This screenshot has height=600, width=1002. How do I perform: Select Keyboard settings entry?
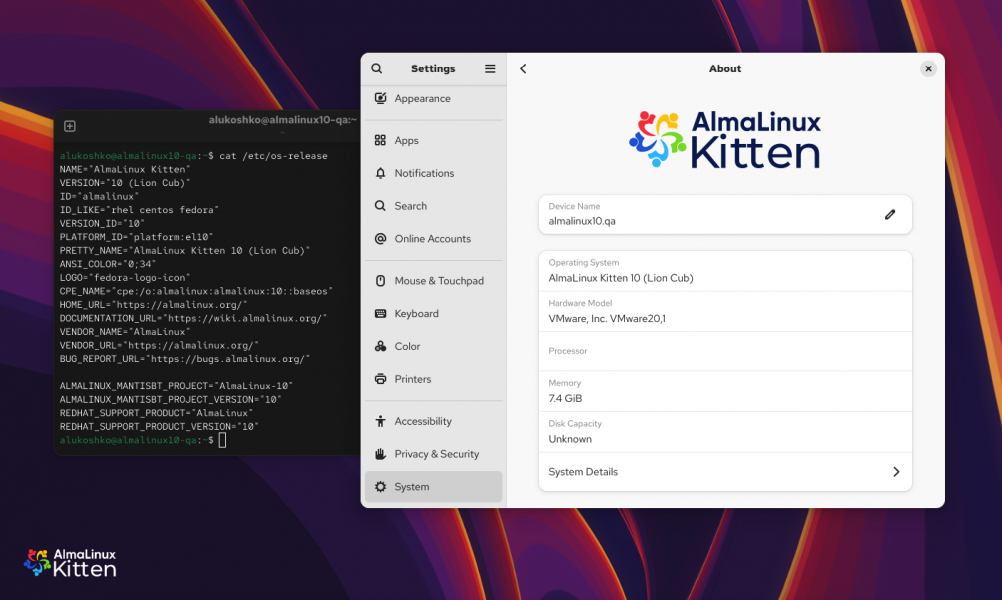point(433,313)
